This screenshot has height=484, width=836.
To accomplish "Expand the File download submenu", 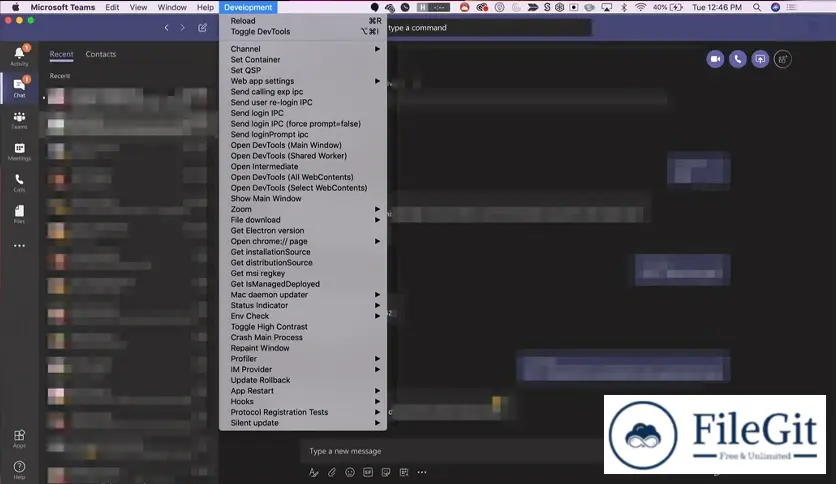I will click(303, 220).
